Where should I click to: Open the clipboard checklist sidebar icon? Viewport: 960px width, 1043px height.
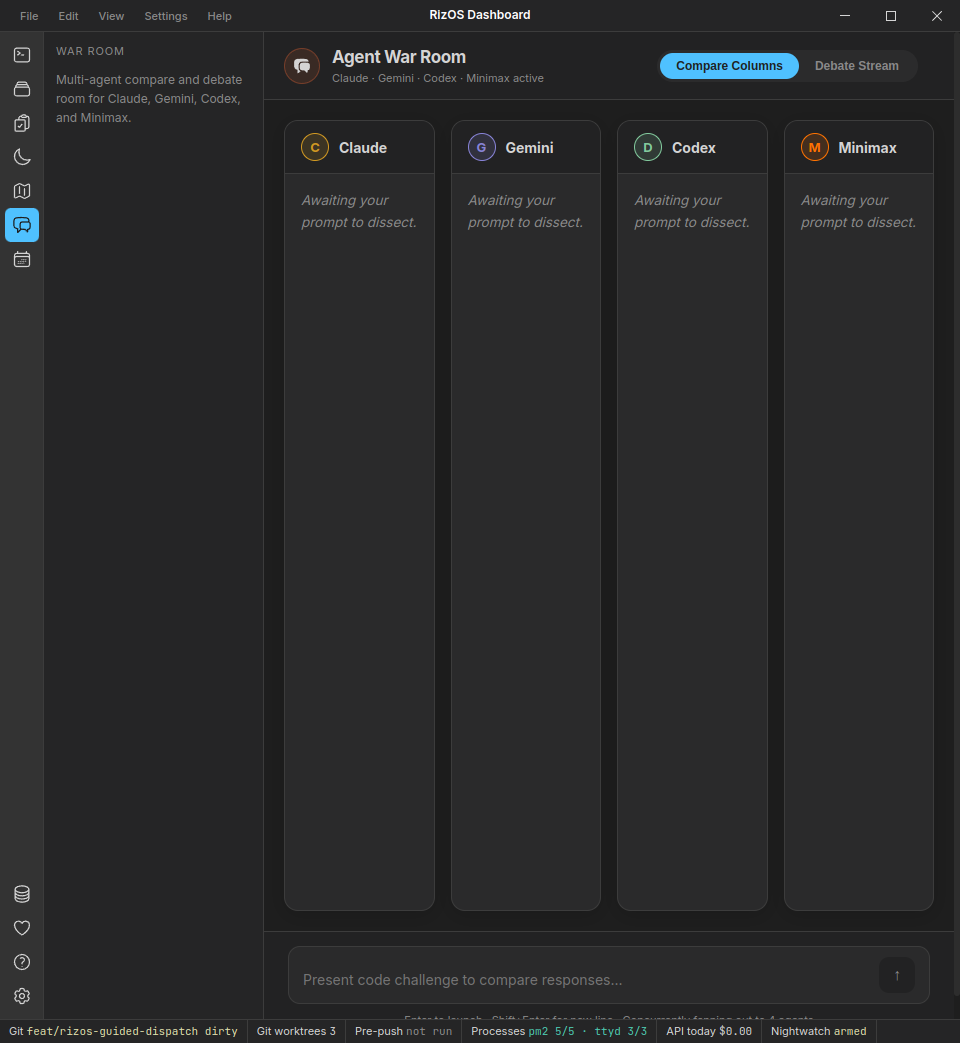click(x=22, y=123)
